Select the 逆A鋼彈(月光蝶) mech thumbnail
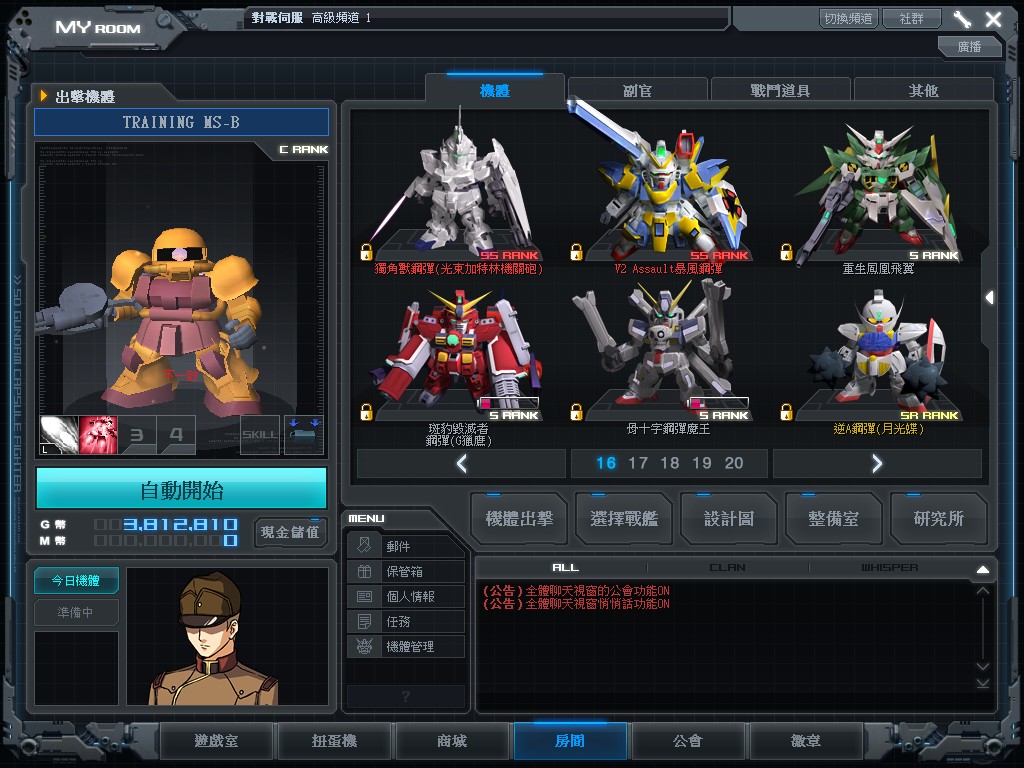The image size is (1024, 768). click(x=878, y=353)
